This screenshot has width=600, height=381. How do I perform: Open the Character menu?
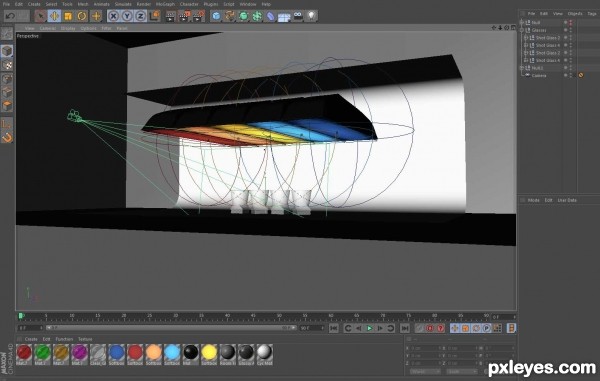coord(189,4)
